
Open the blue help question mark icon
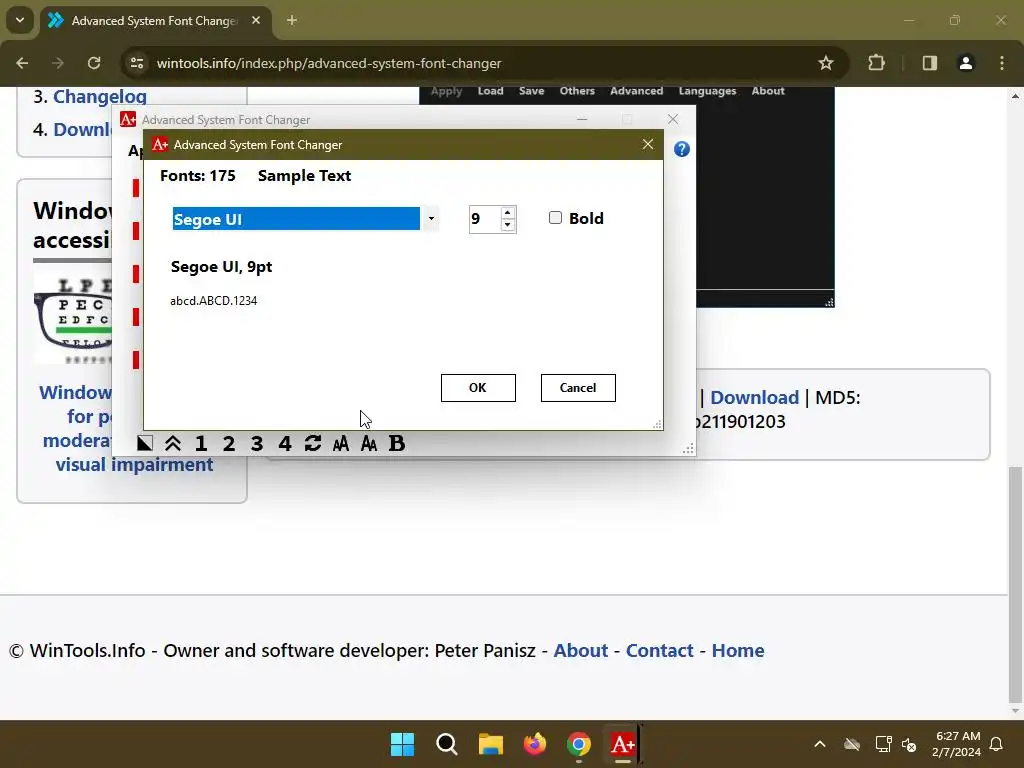pos(682,150)
